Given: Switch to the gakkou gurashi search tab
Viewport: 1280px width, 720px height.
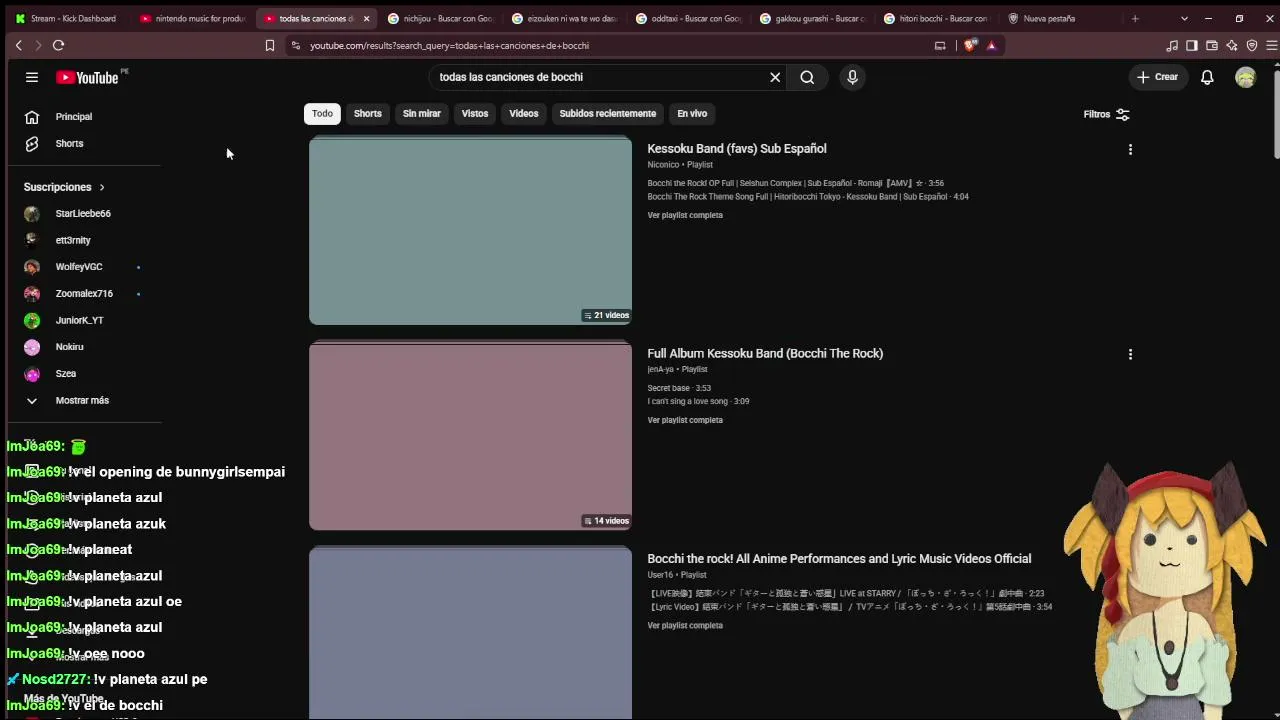Looking at the screenshot, I should (x=814, y=18).
